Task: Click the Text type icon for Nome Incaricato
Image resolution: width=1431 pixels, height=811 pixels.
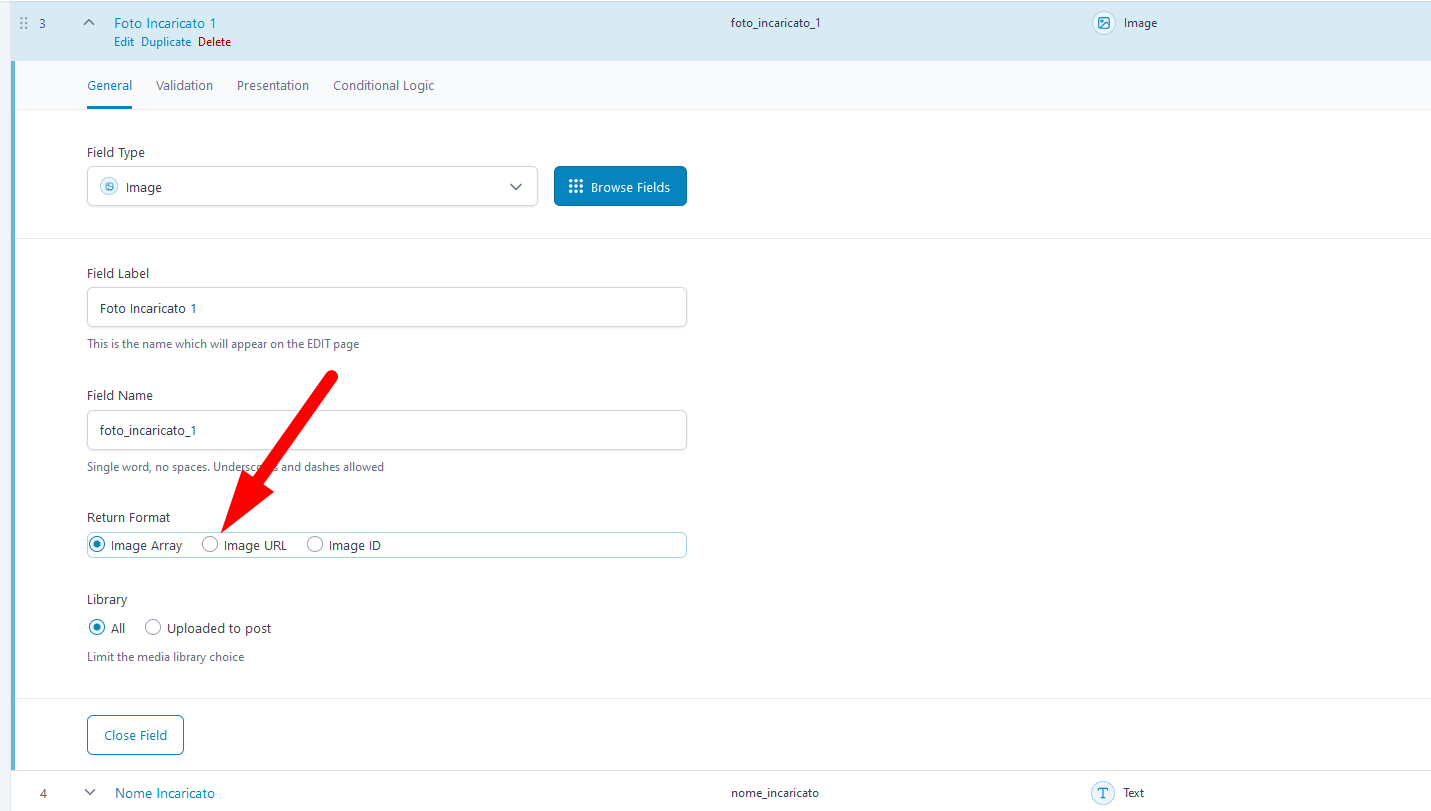Action: (1103, 793)
